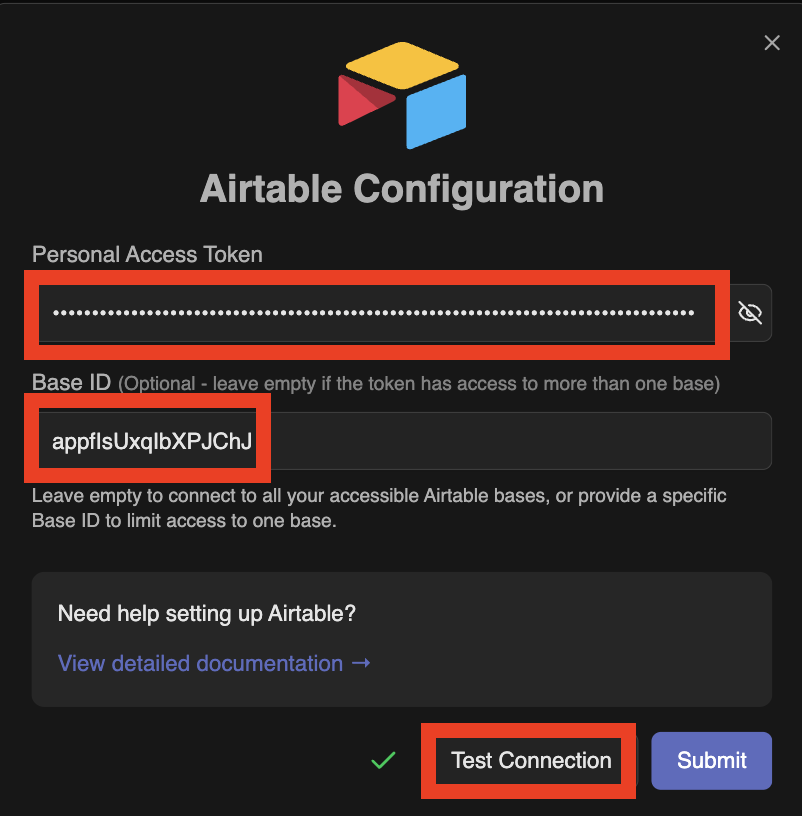This screenshot has height=816, width=802.
Task: Click Test Connection
Action: pyautogui.click(x=528, y=761)
